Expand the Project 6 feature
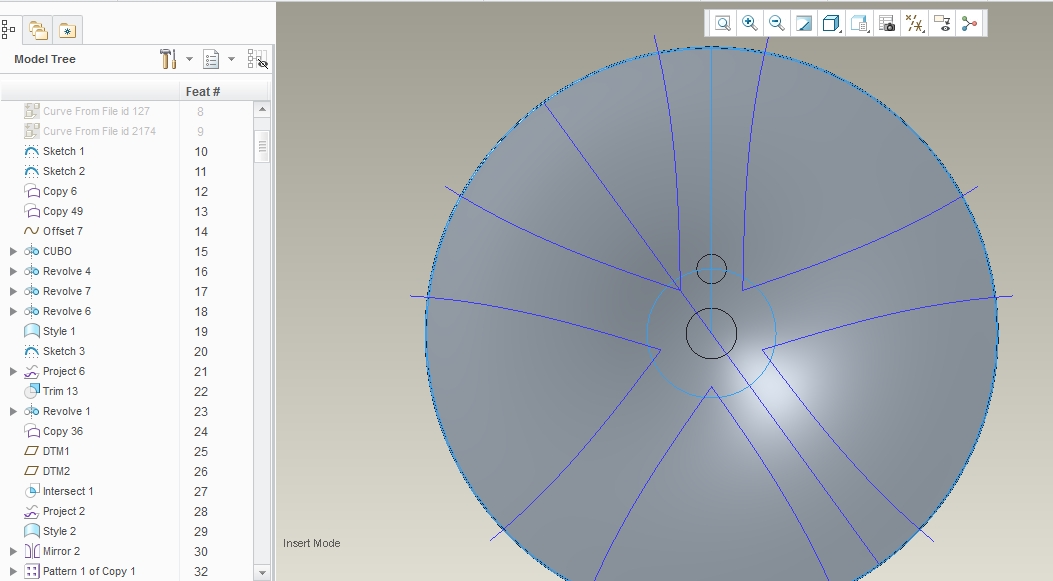This screenshot has height=581, width=1053. click(13, 371)
